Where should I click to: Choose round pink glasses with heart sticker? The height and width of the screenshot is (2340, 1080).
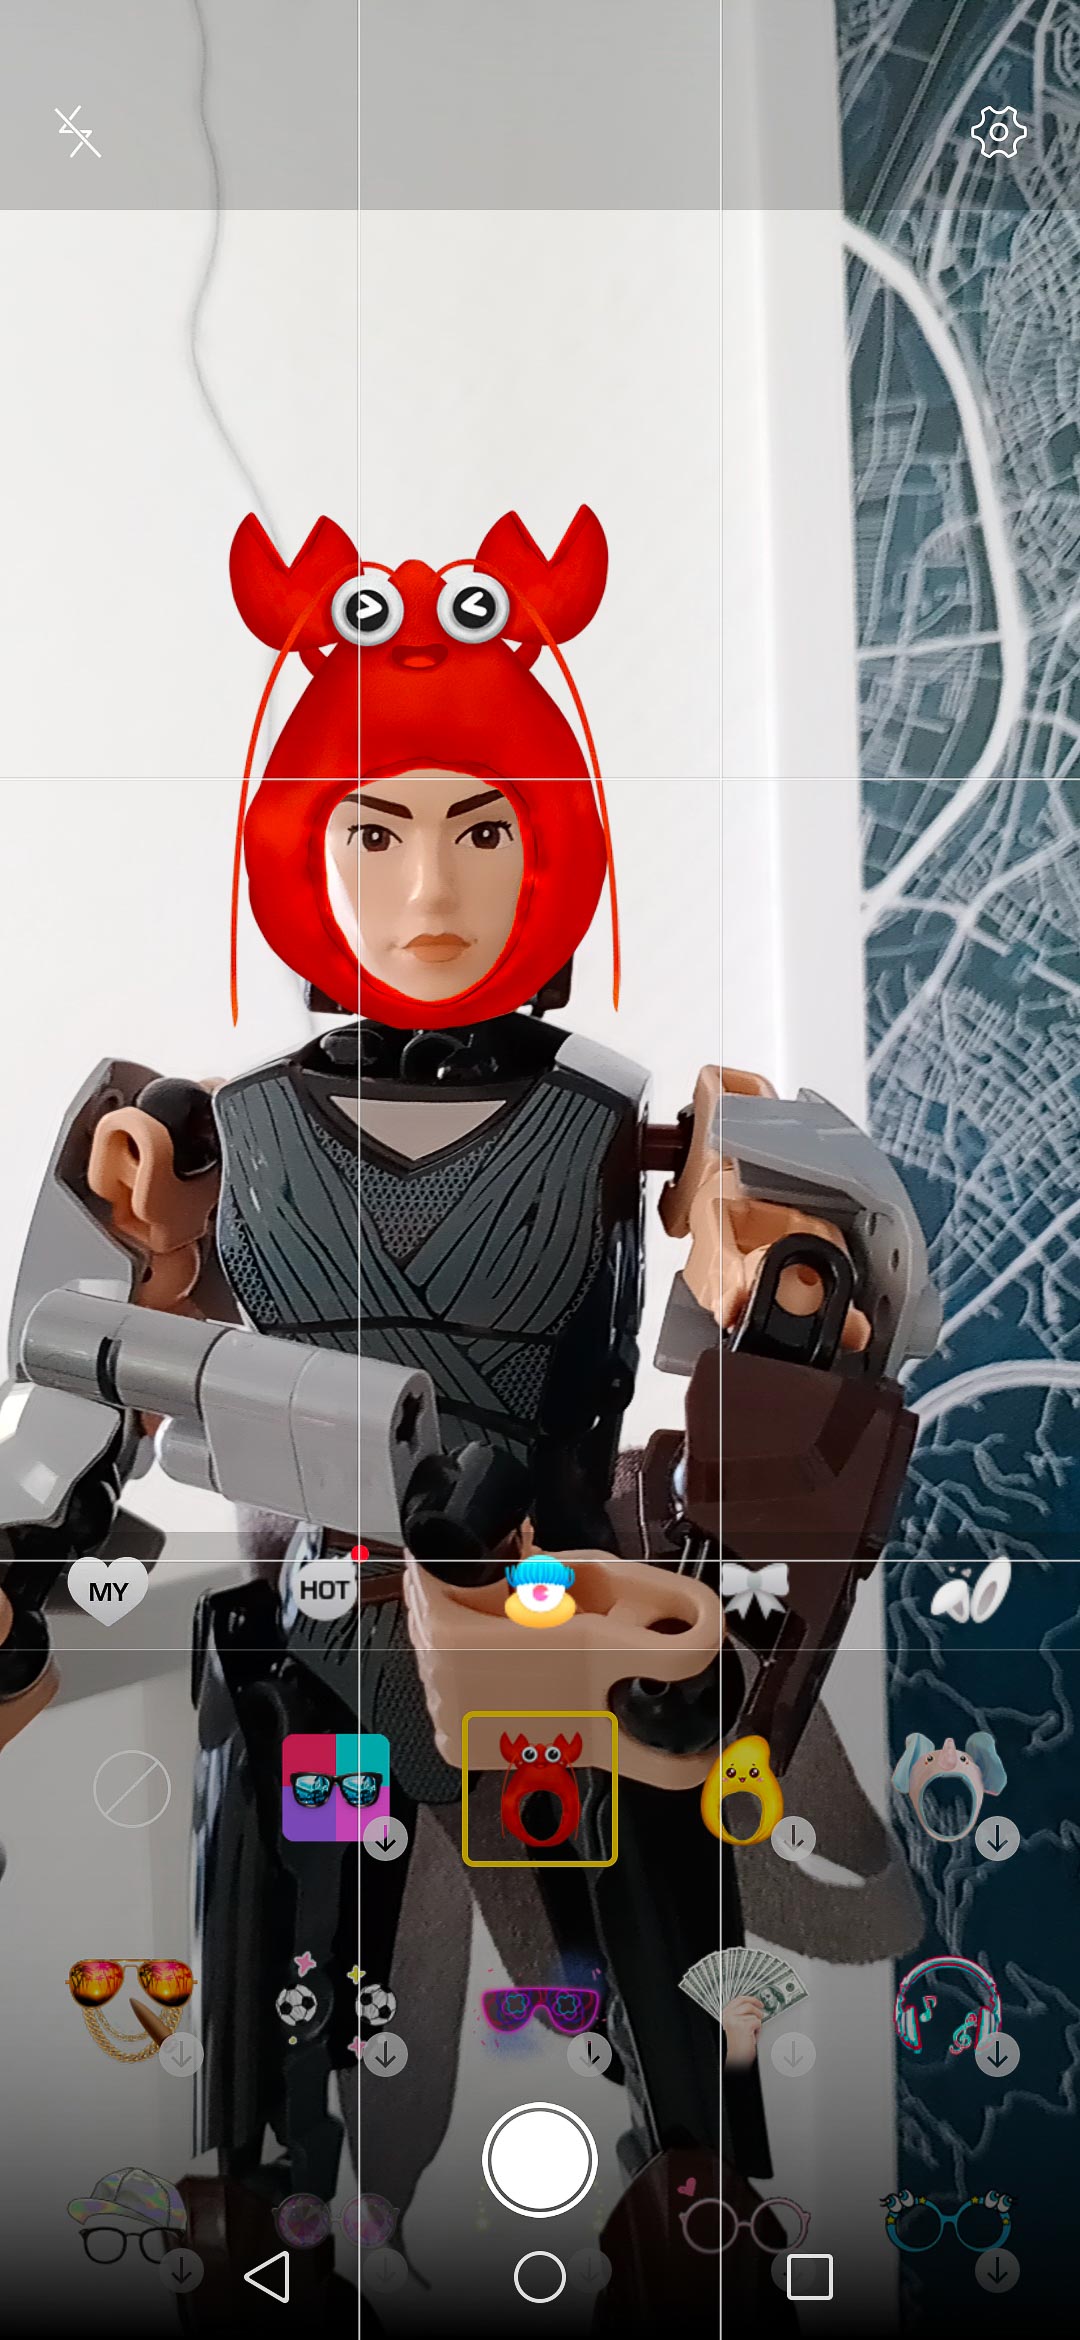click(x=744, y=2215)
